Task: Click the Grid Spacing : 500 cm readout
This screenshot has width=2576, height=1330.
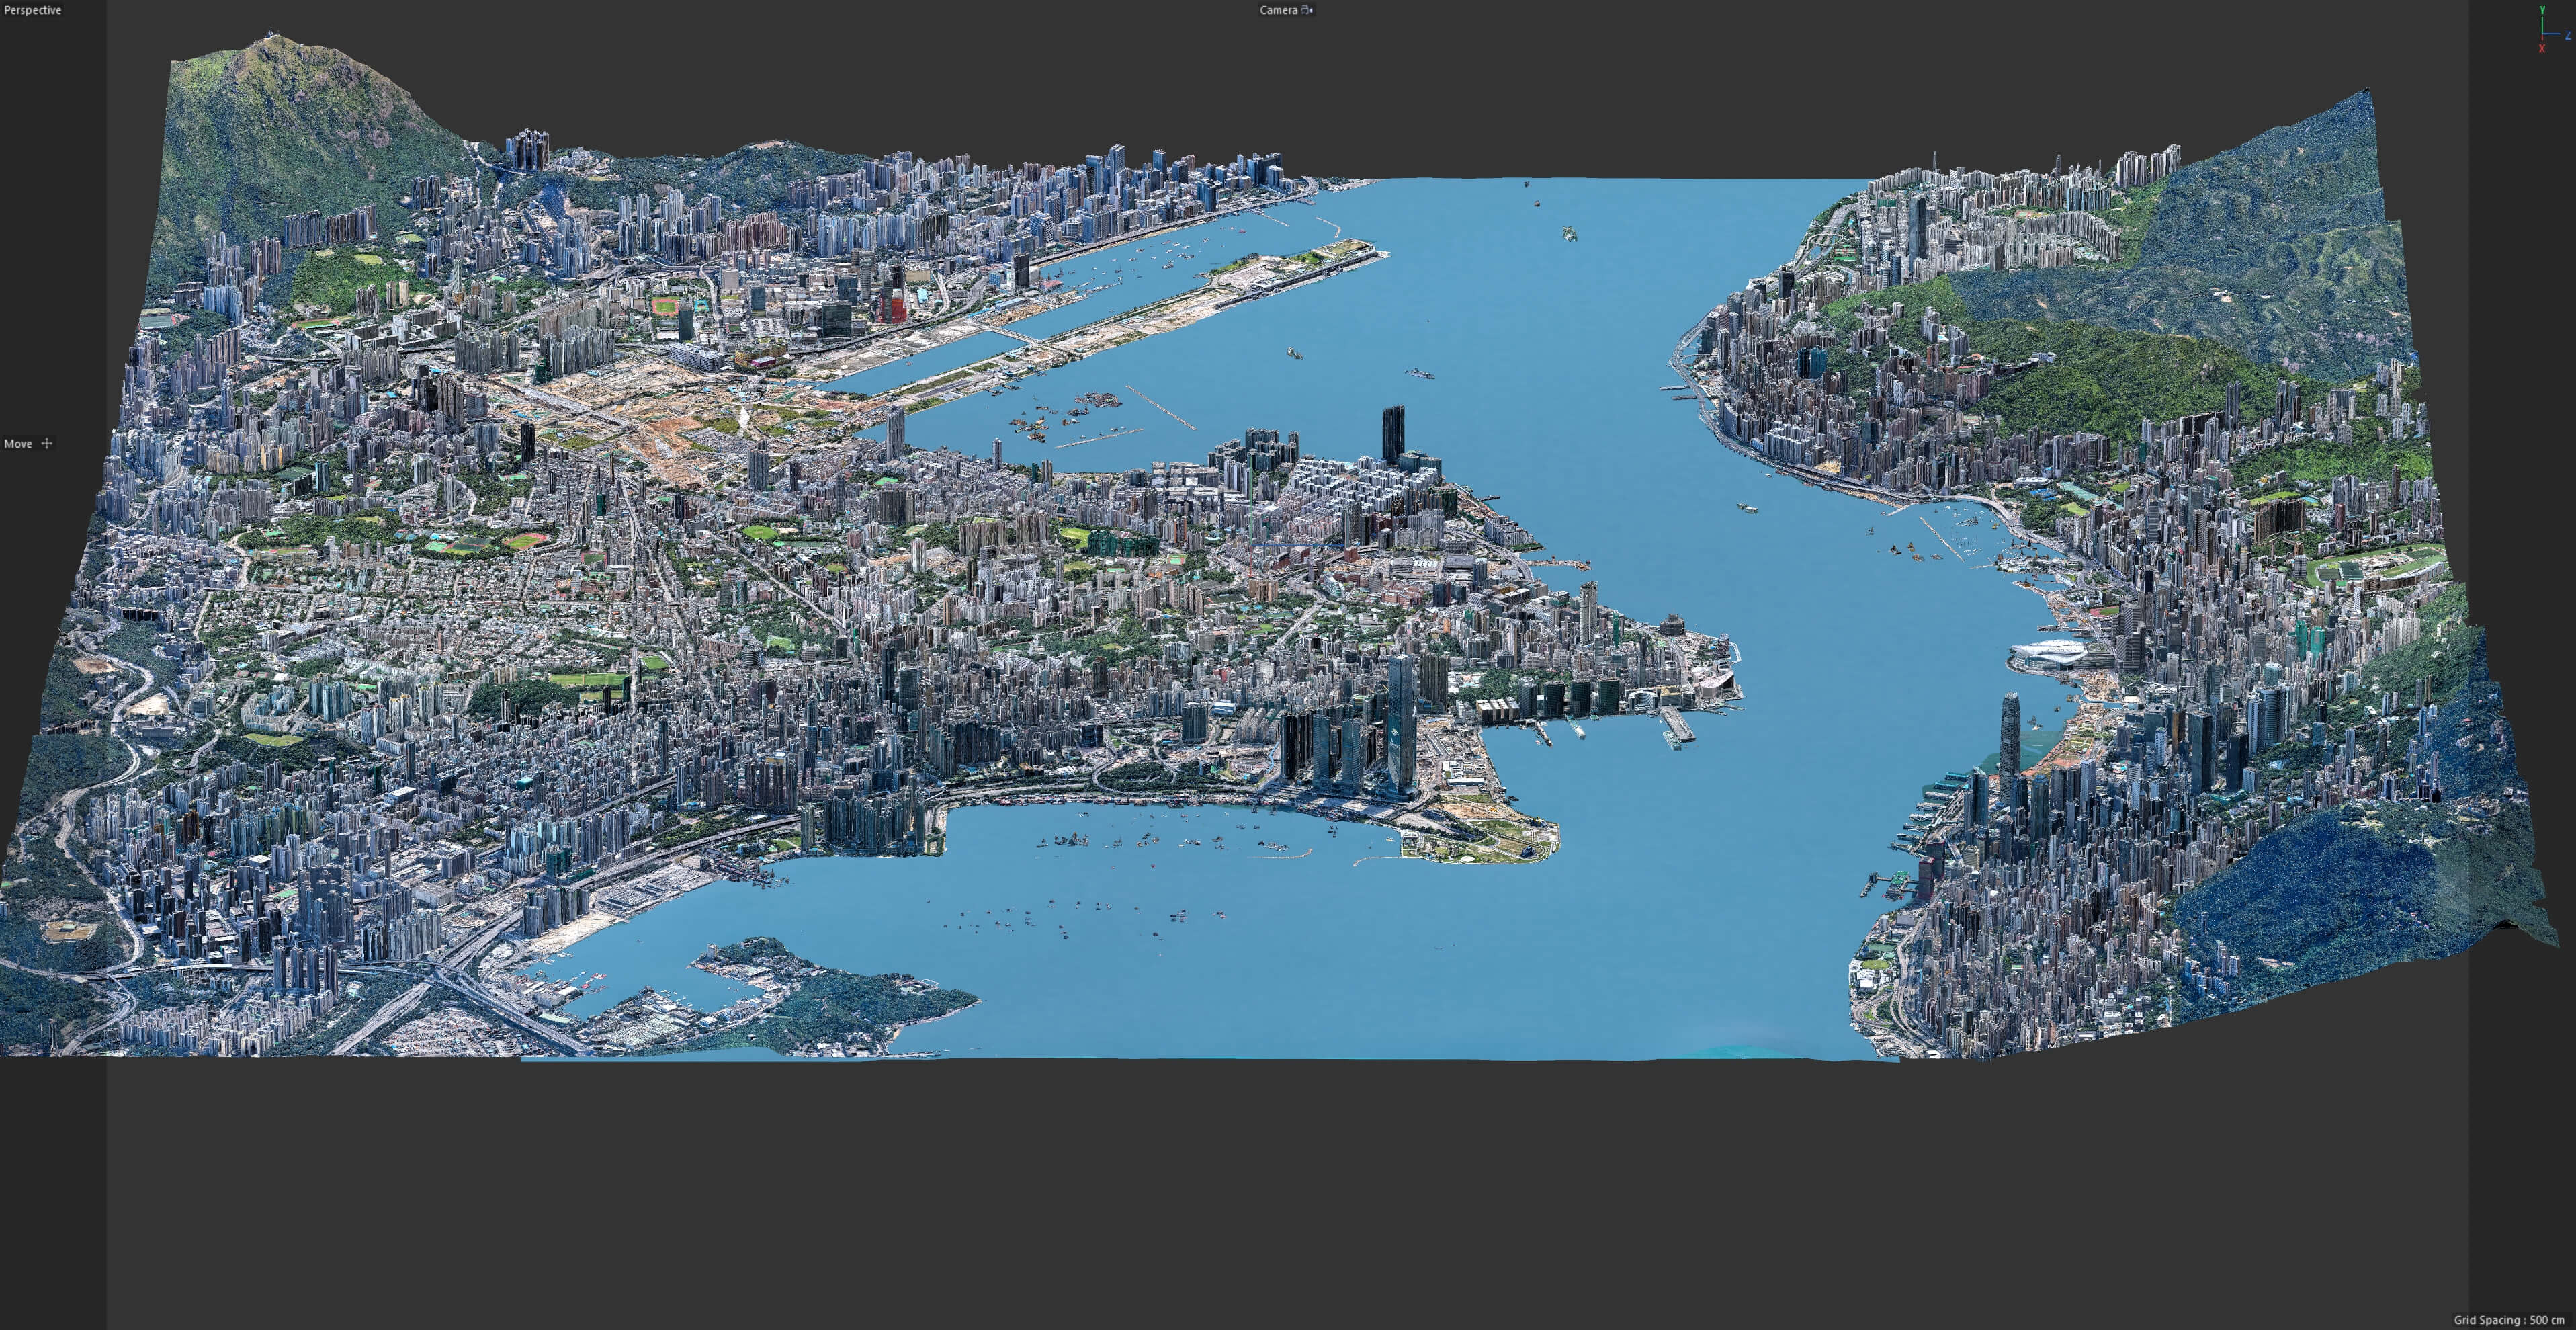Action: point(2509,1320)
